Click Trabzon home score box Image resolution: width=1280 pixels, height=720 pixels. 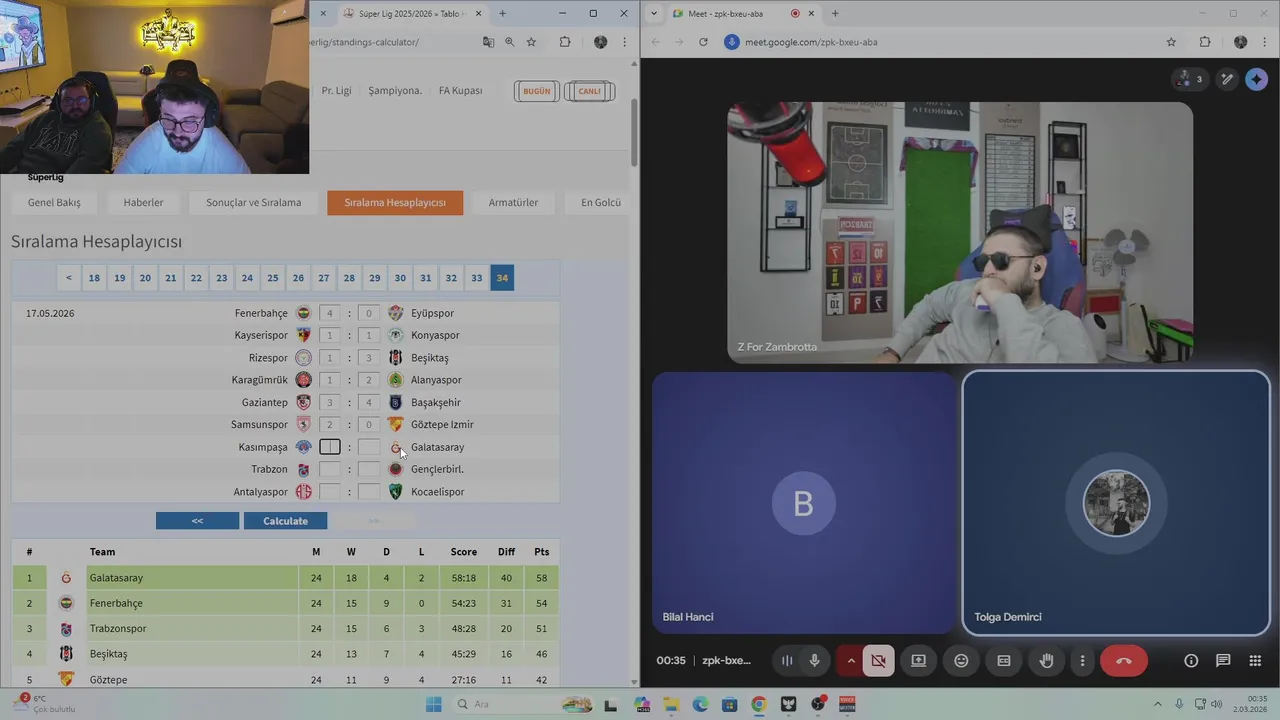[330, 469]
